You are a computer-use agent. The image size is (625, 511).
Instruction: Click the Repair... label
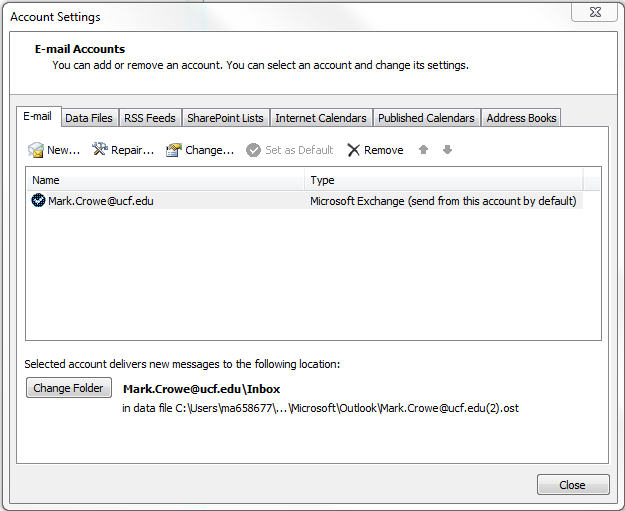pyautogui.click(x=132, y=150)
